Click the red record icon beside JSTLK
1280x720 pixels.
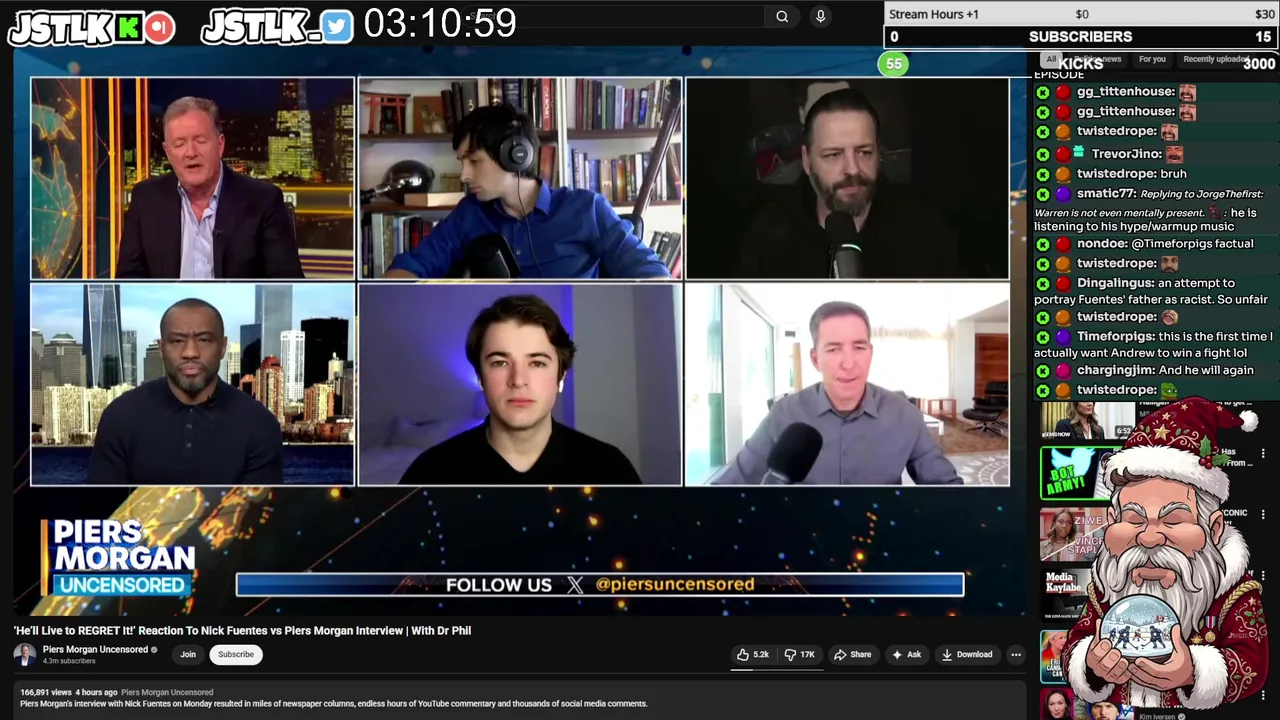click(159, 27)
